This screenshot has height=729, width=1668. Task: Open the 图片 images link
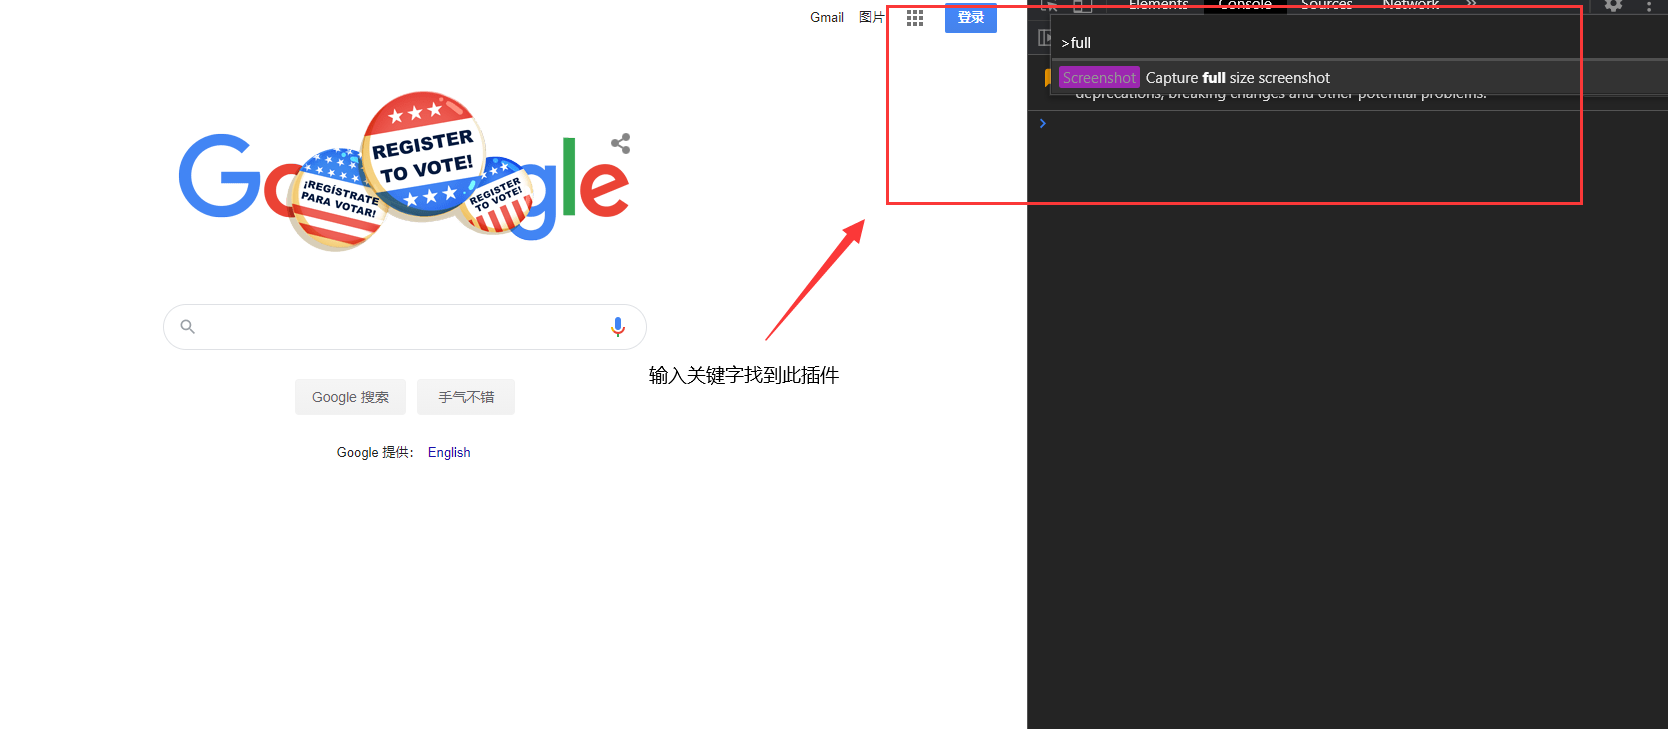pos(872,17)
